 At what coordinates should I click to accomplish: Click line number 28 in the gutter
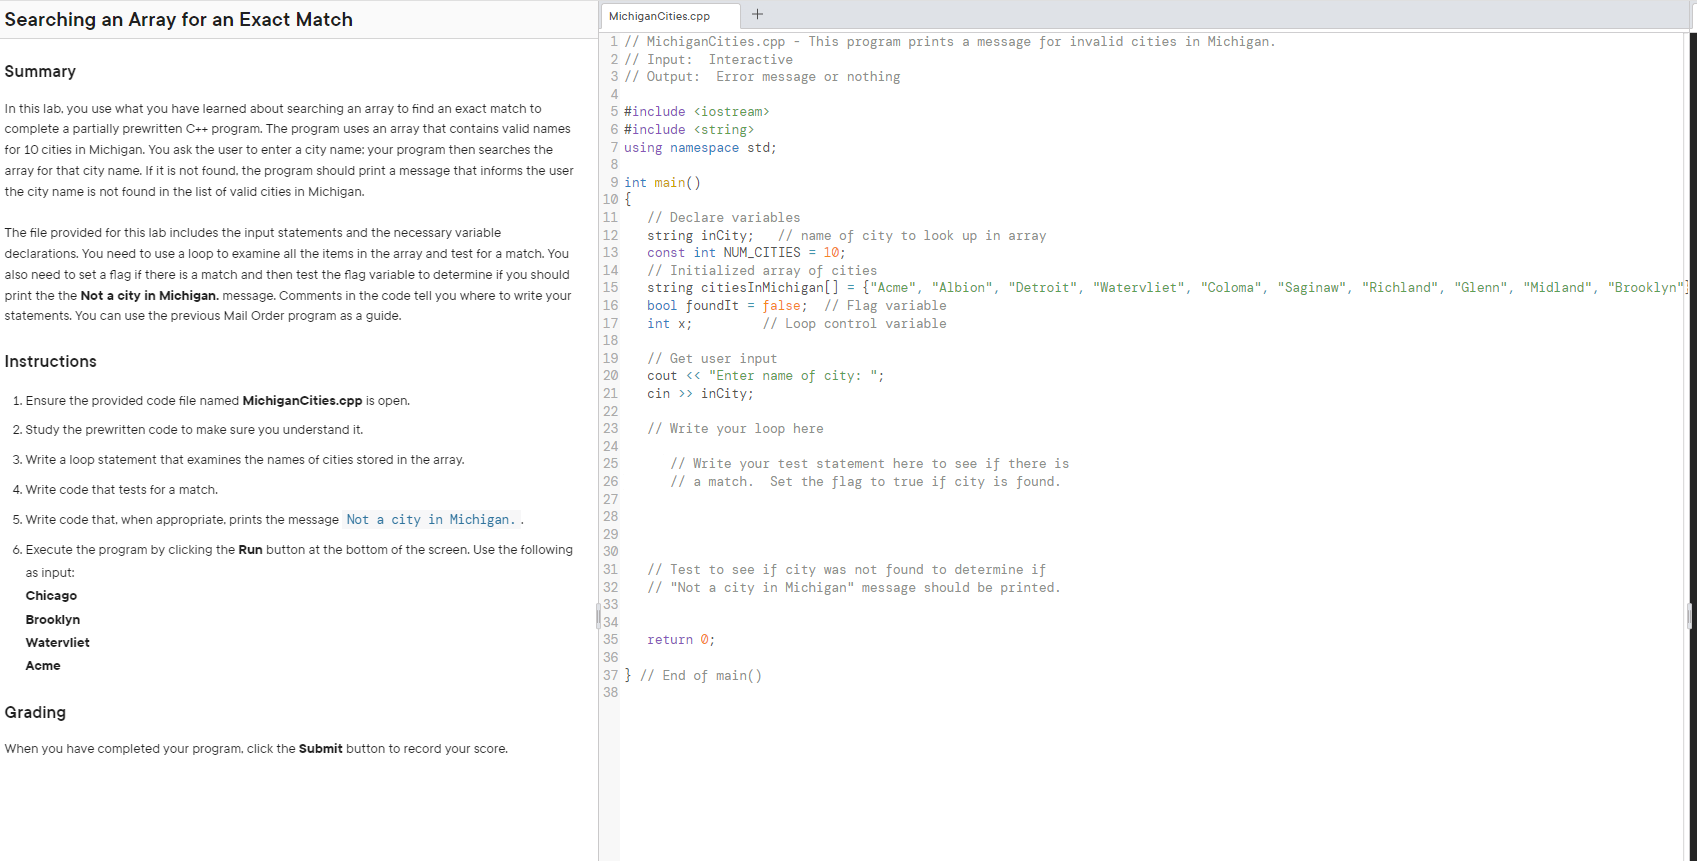pos(610,517)
